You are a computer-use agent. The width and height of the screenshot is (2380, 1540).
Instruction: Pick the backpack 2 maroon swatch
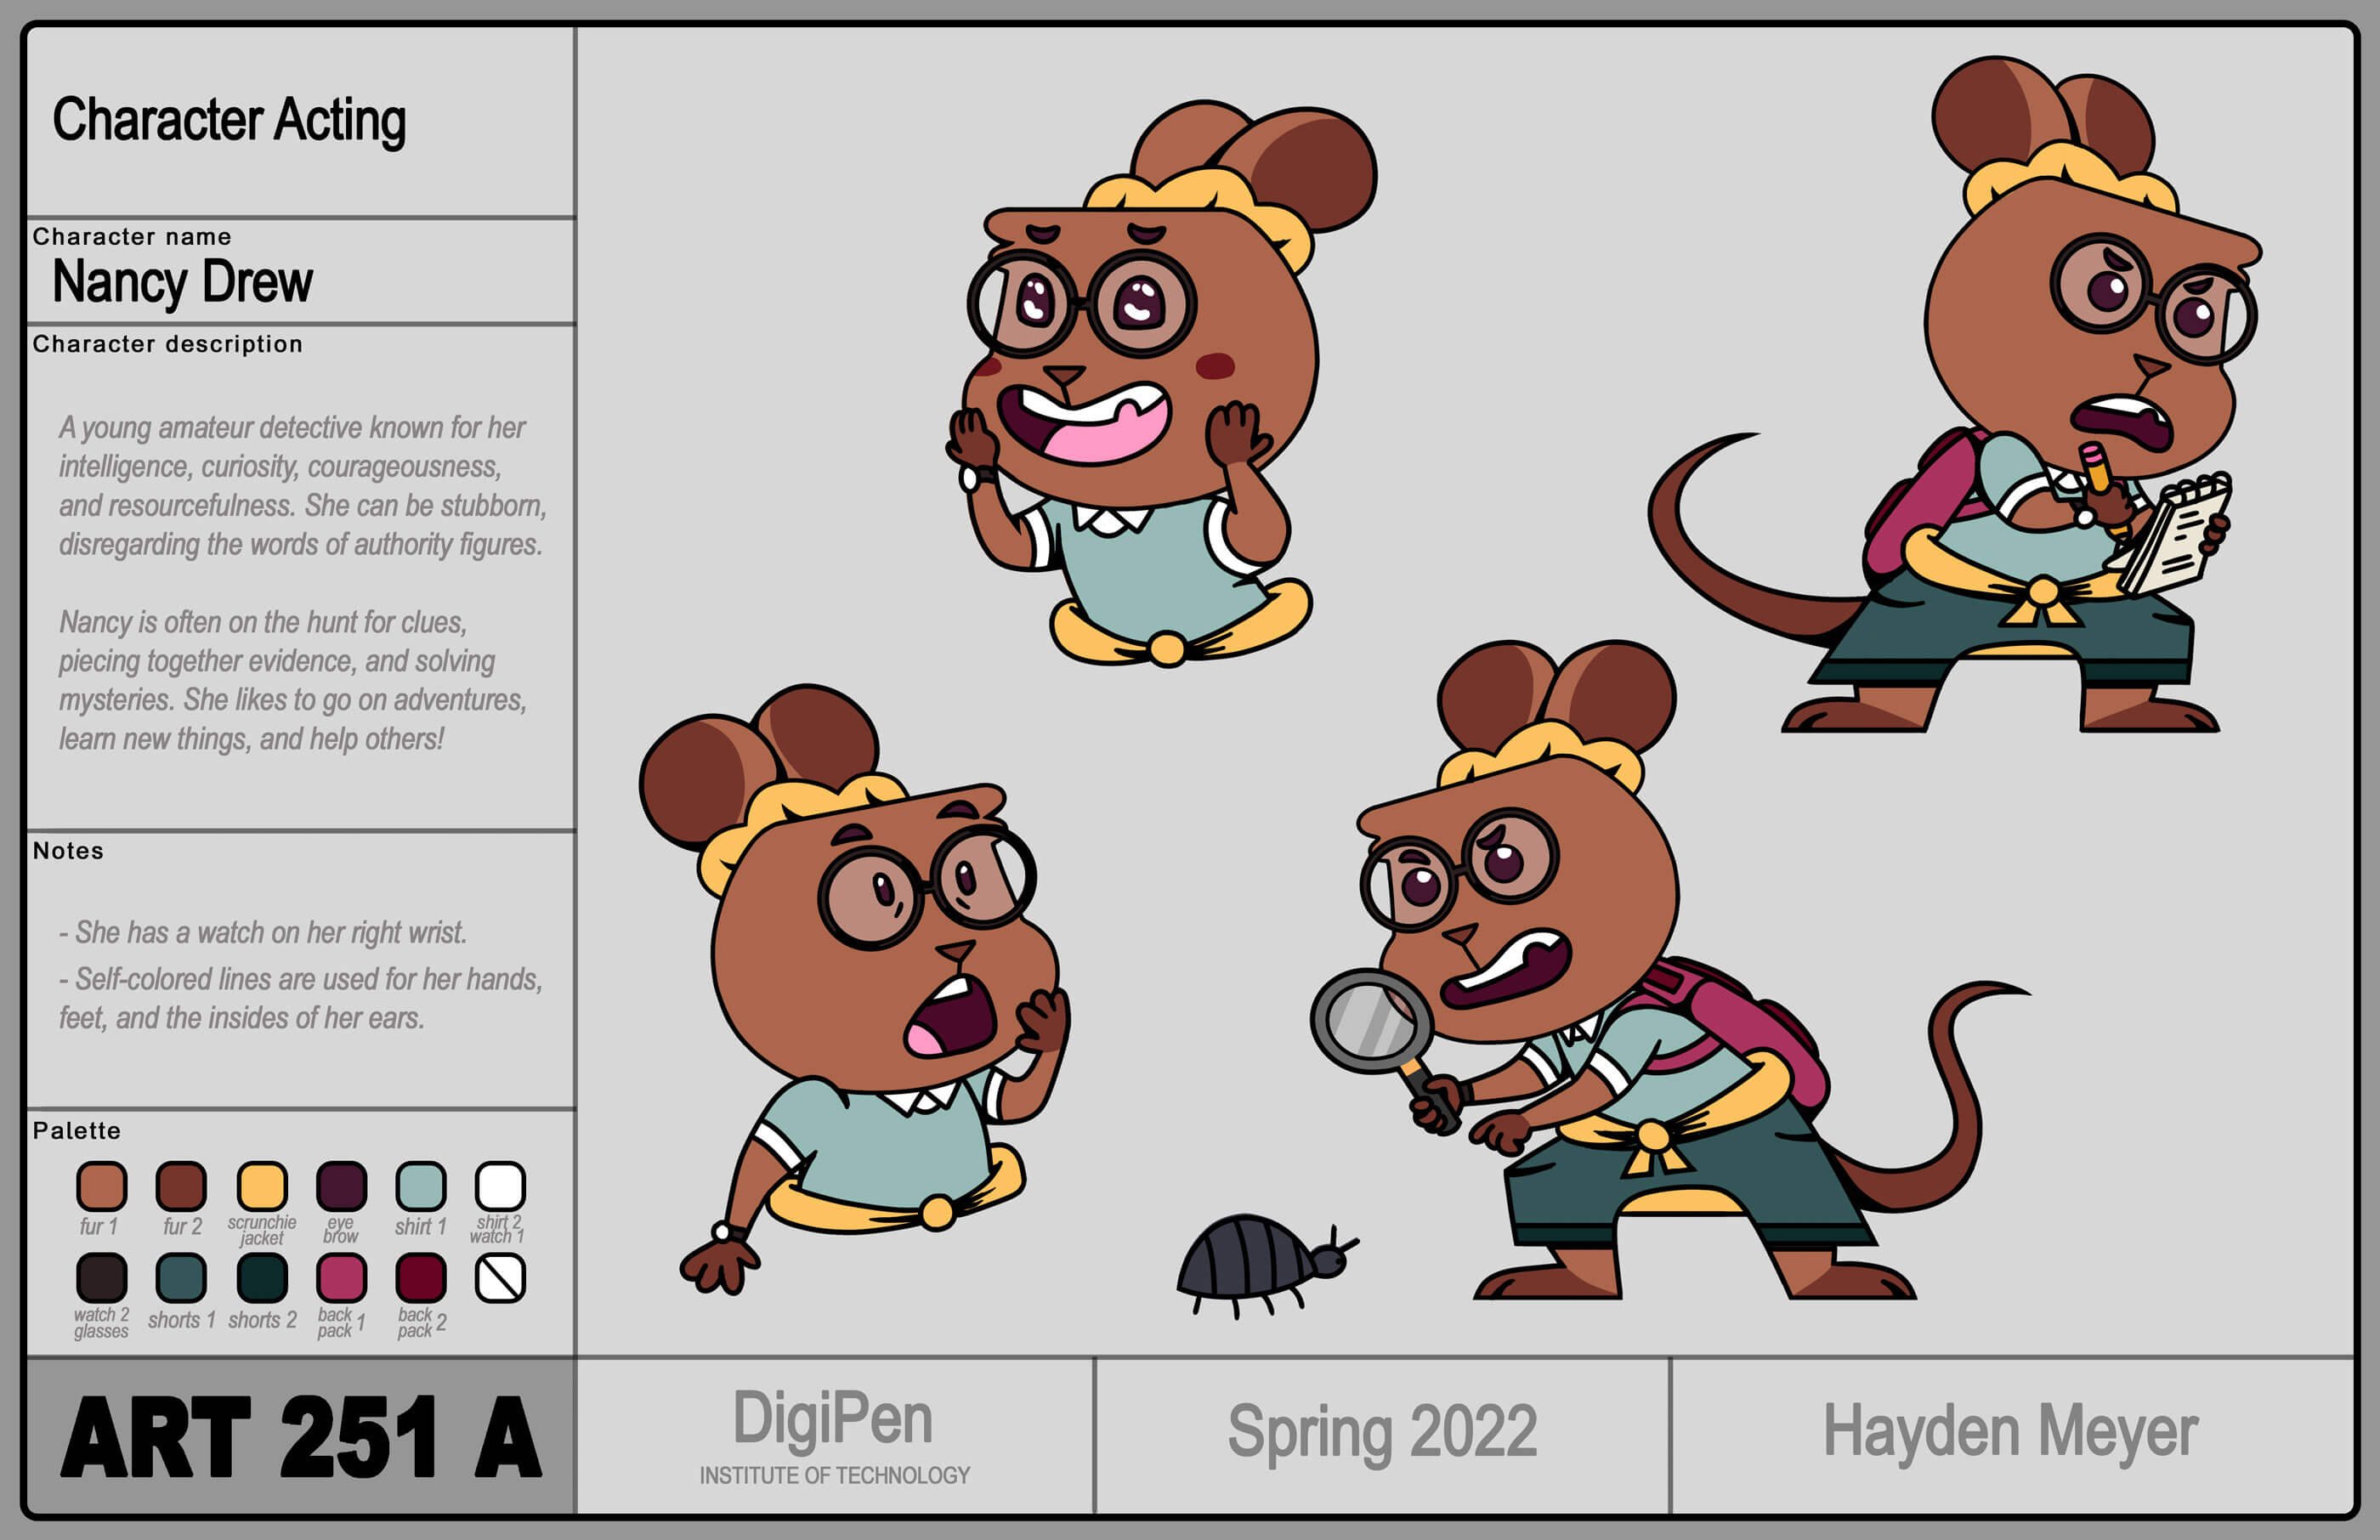click(x=421, y=1278)
